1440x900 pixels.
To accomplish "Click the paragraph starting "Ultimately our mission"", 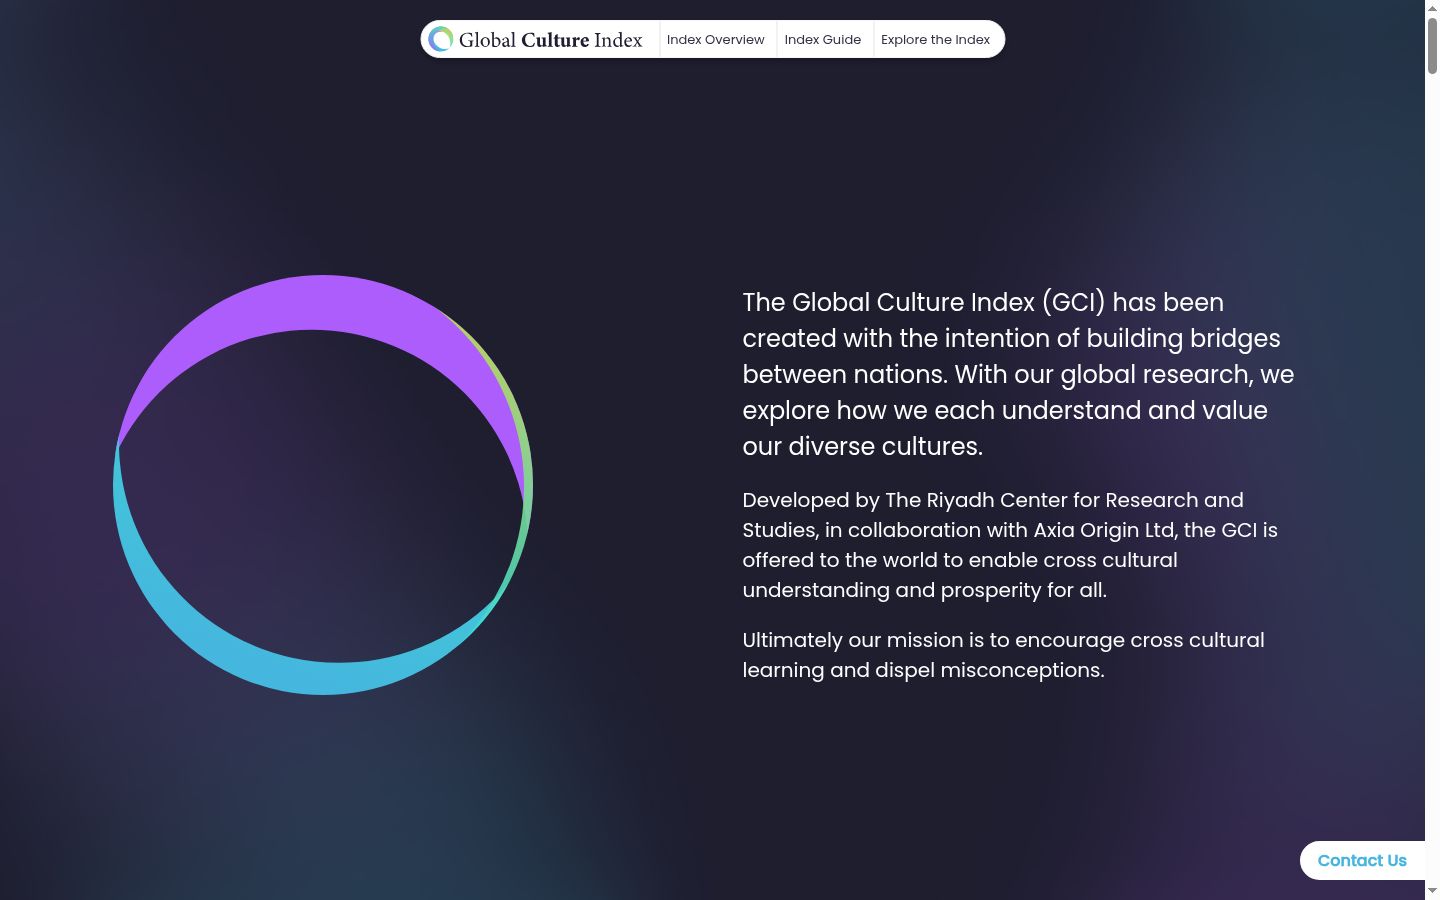I will pos(1003,655).
